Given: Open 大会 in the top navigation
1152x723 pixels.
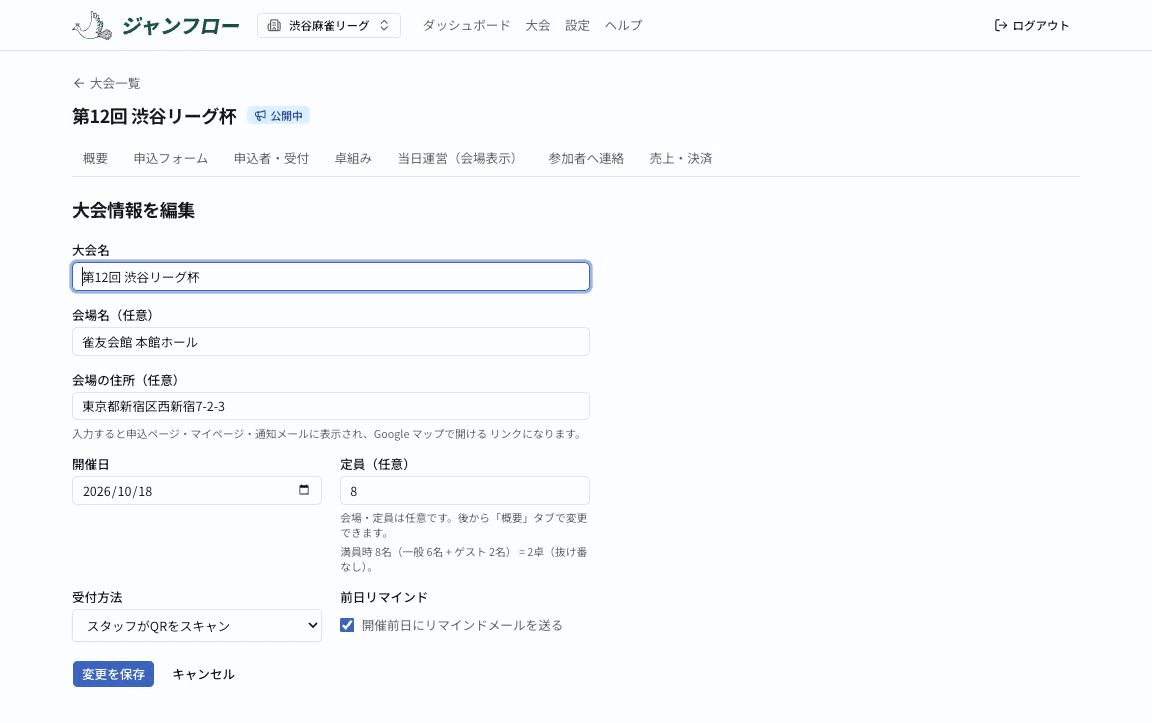Looking at the screenshot, I should coord(537,25).
